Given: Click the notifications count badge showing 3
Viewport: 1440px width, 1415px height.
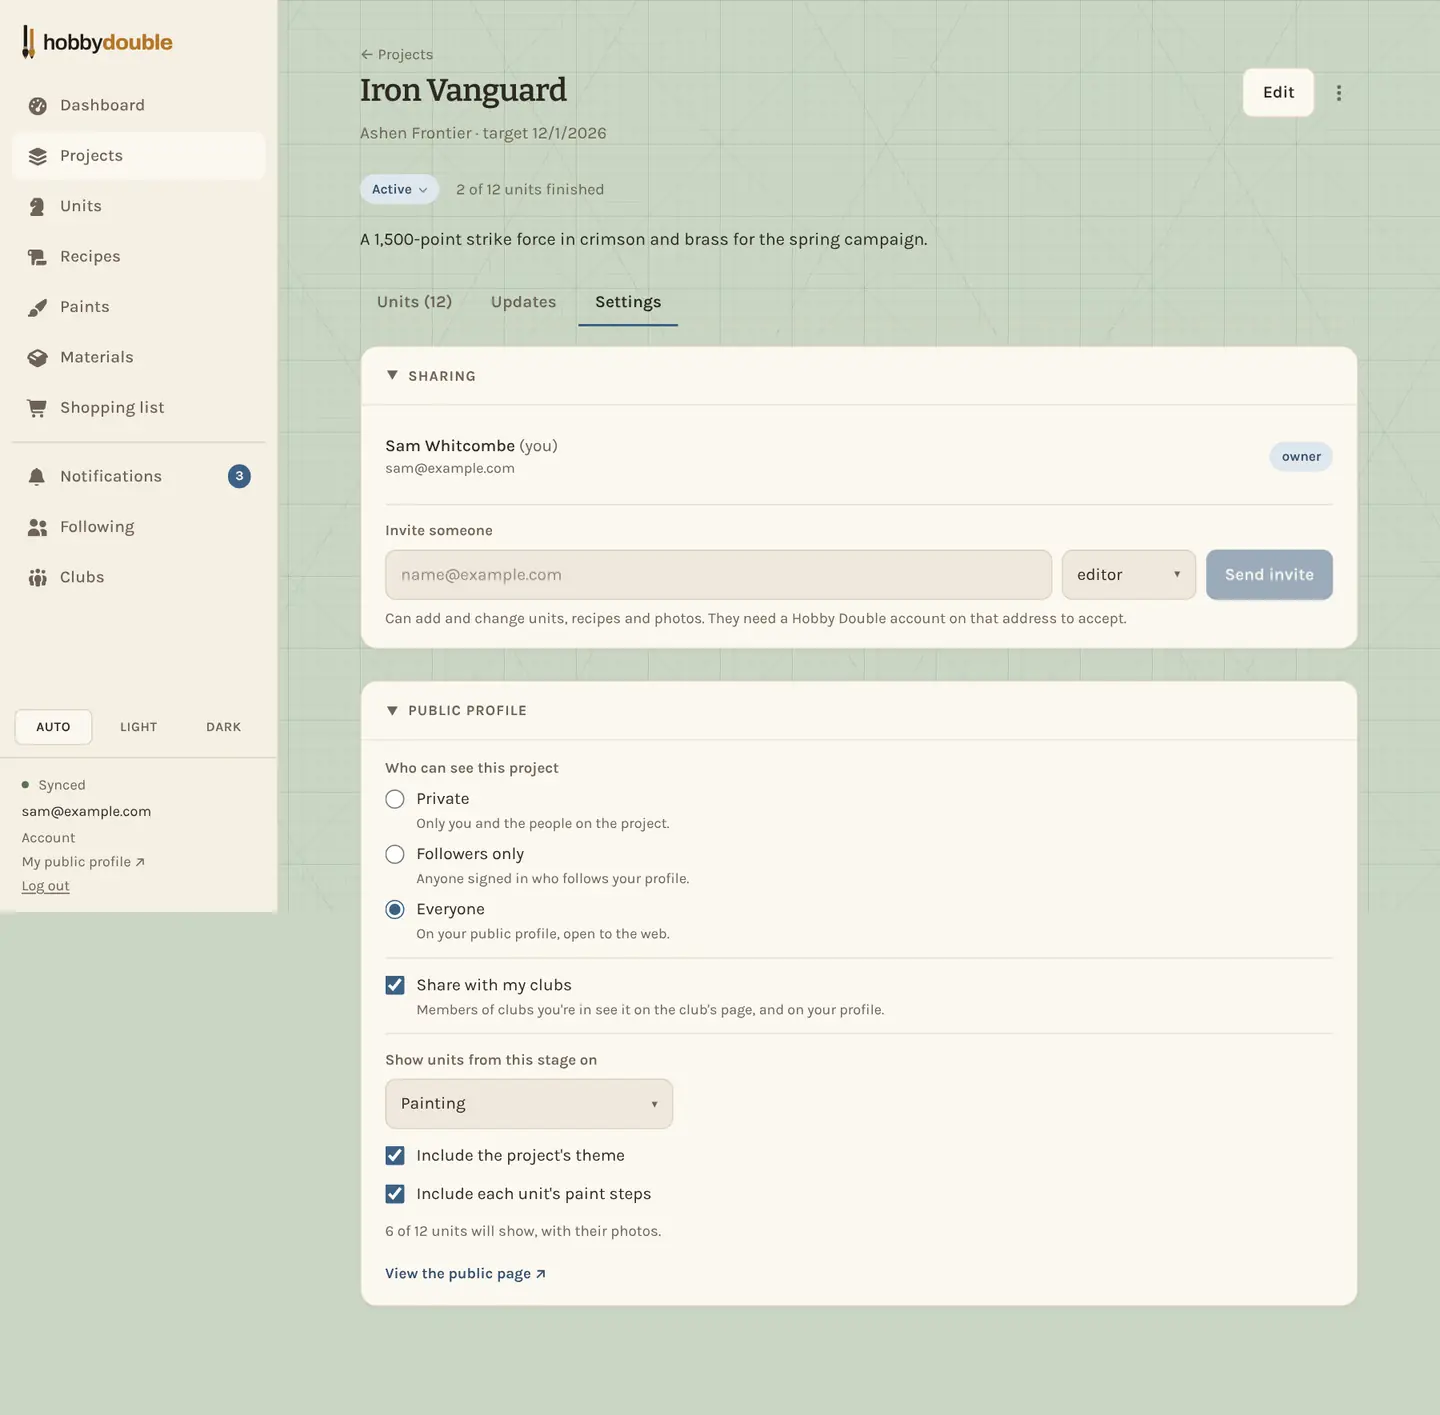Looking at the screenshot, I should (239, 476).
